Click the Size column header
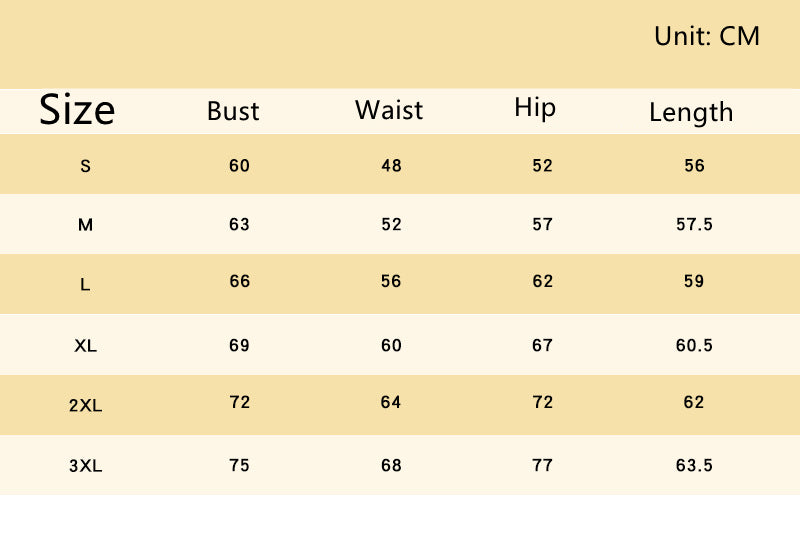 (77, 110)
